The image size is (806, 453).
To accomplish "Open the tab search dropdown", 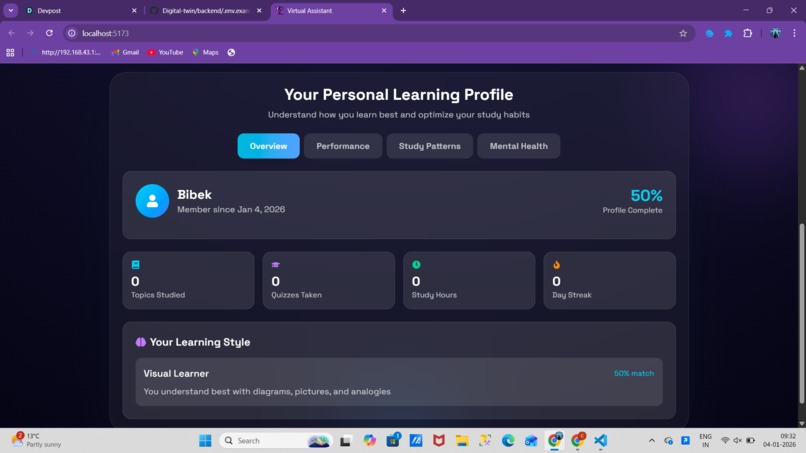I will click(10, 10).
